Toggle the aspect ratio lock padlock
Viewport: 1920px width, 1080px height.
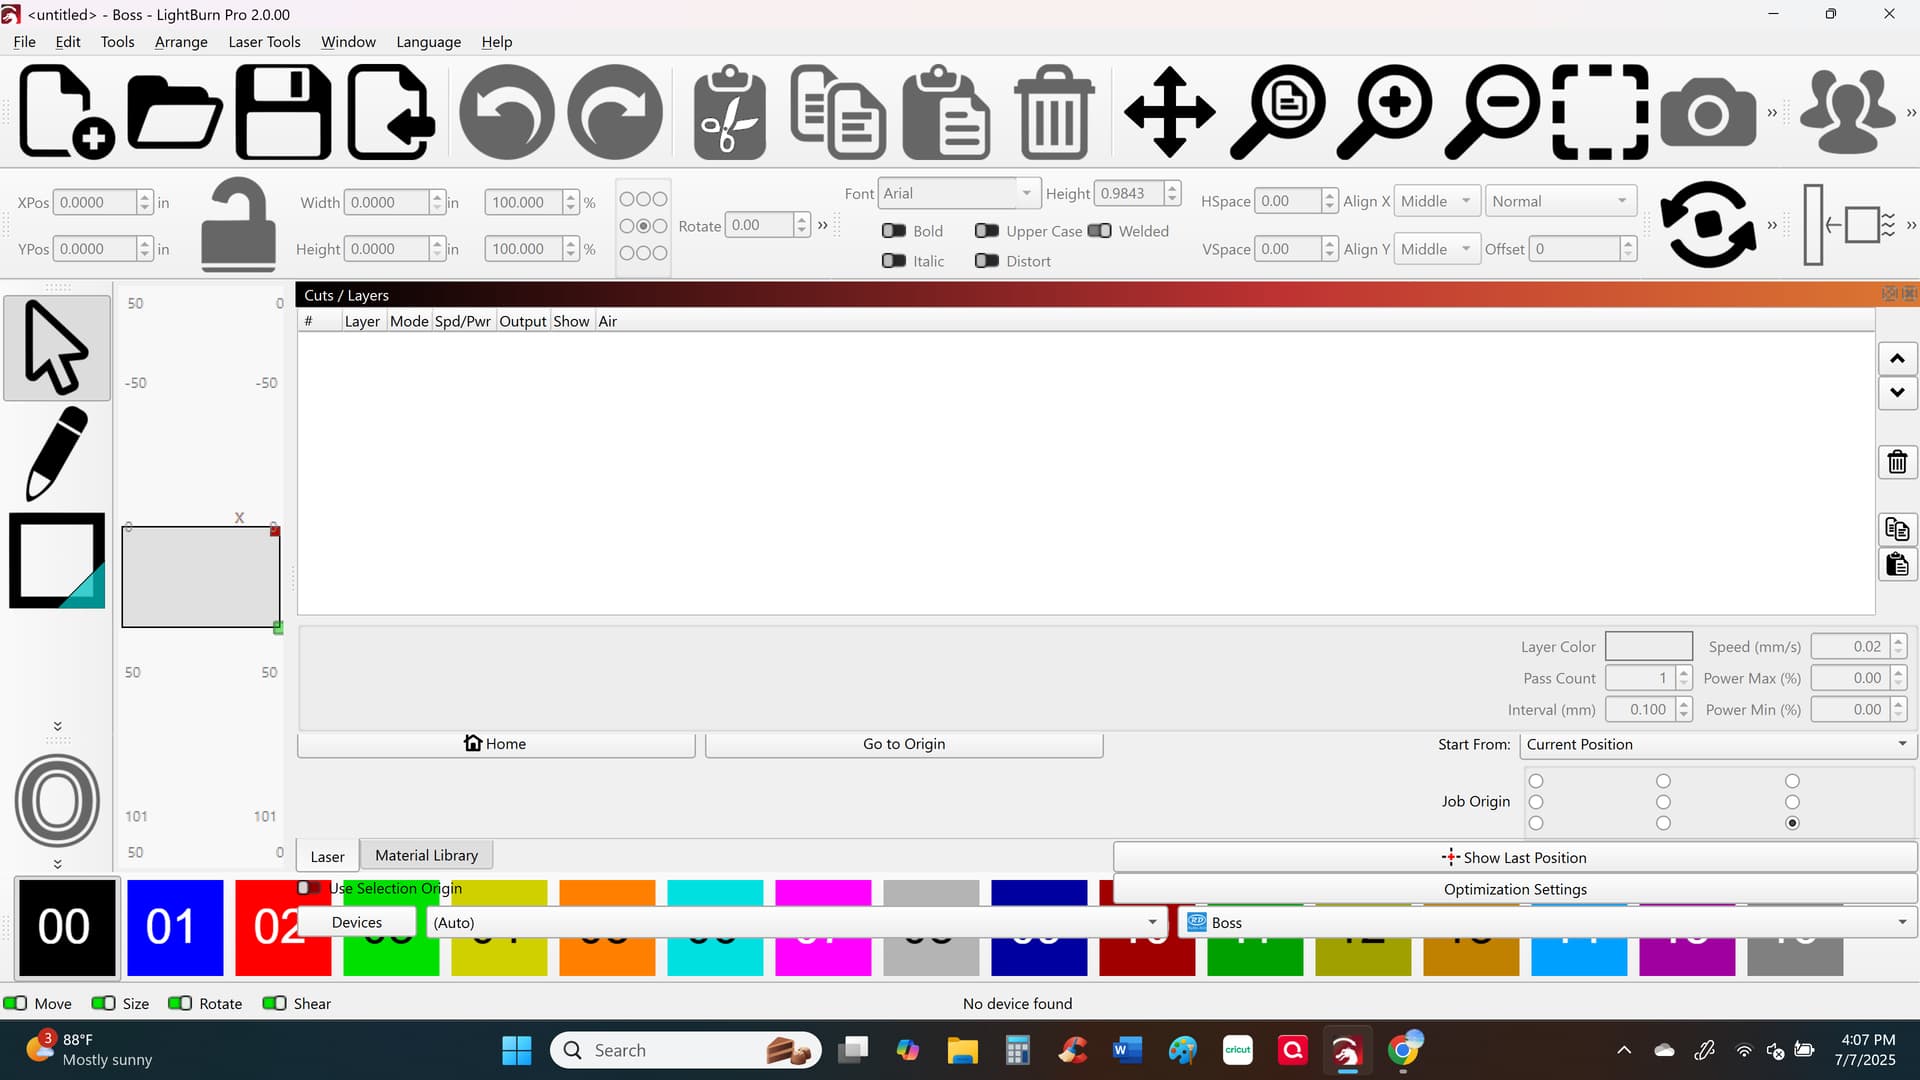[238, 225]
